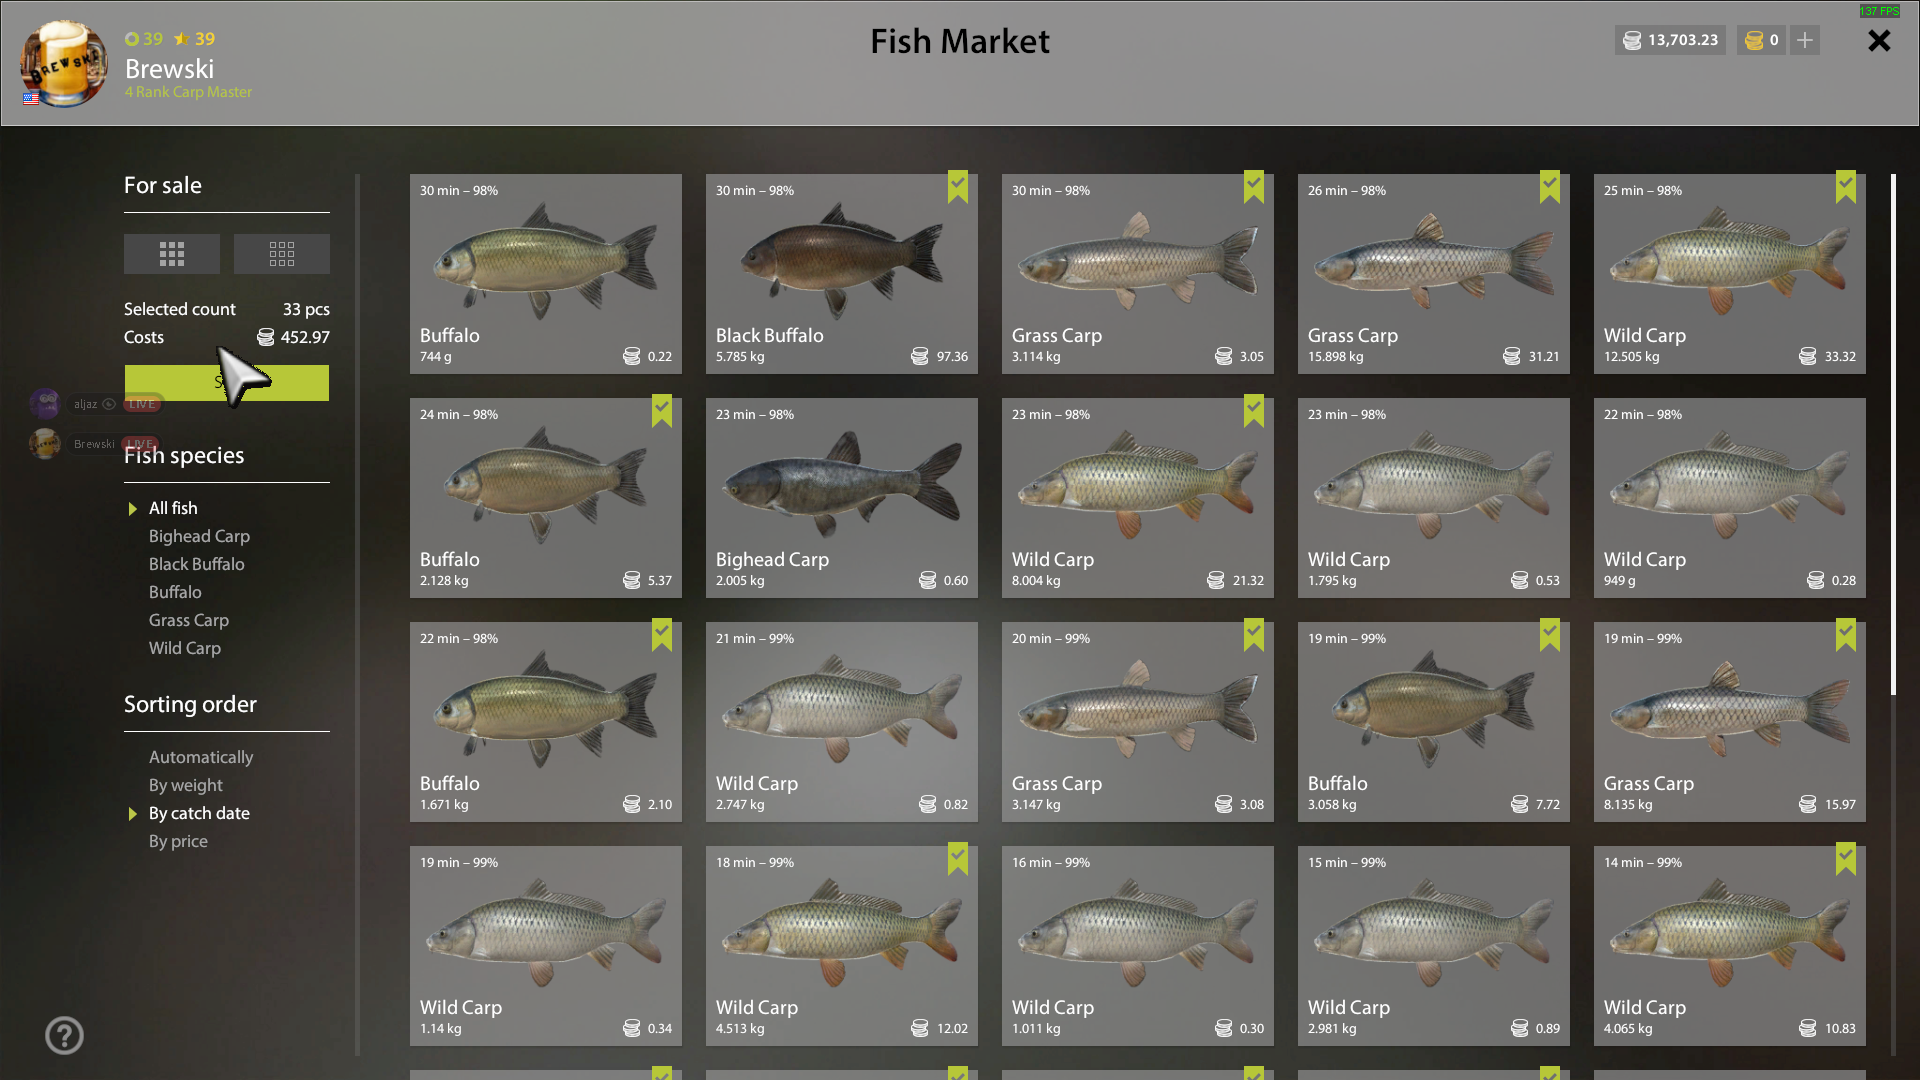1920x1080 pixels.
Task: Deselect the Wild Carp 12.505 kg checkmark
Action: coord(1846,186)
